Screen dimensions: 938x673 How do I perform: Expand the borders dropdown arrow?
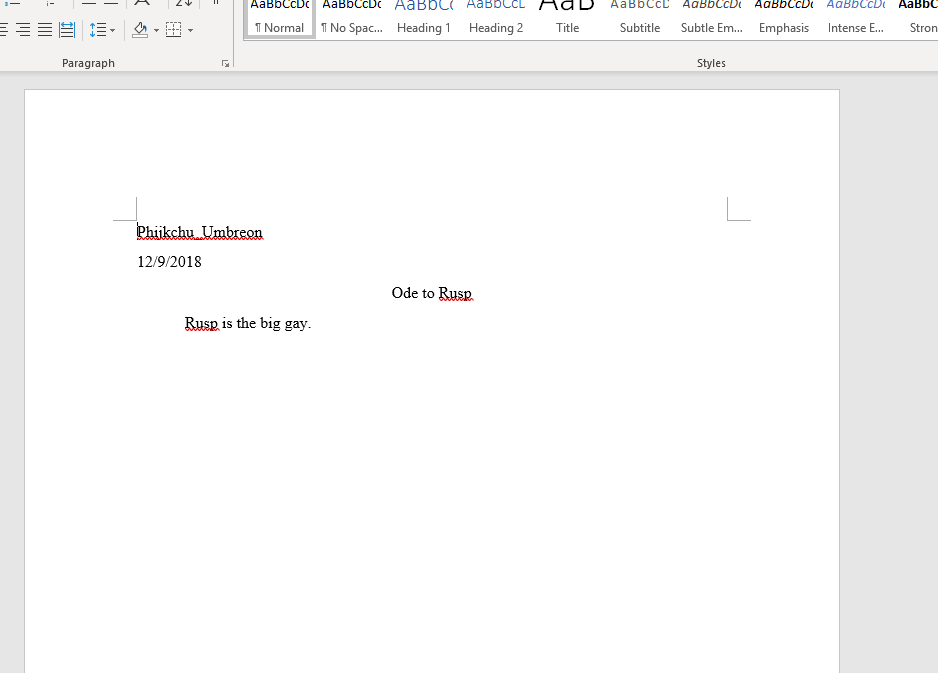point(190,30)
